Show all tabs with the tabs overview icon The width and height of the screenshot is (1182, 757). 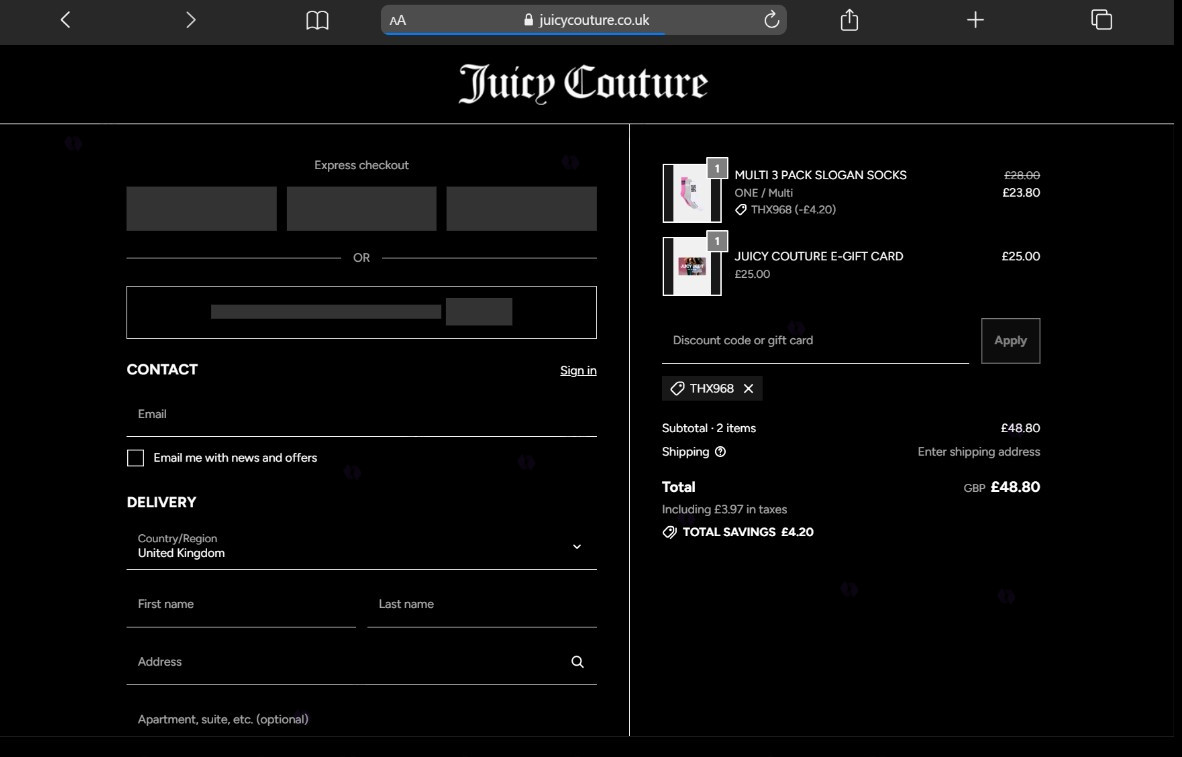(1101, 20)
